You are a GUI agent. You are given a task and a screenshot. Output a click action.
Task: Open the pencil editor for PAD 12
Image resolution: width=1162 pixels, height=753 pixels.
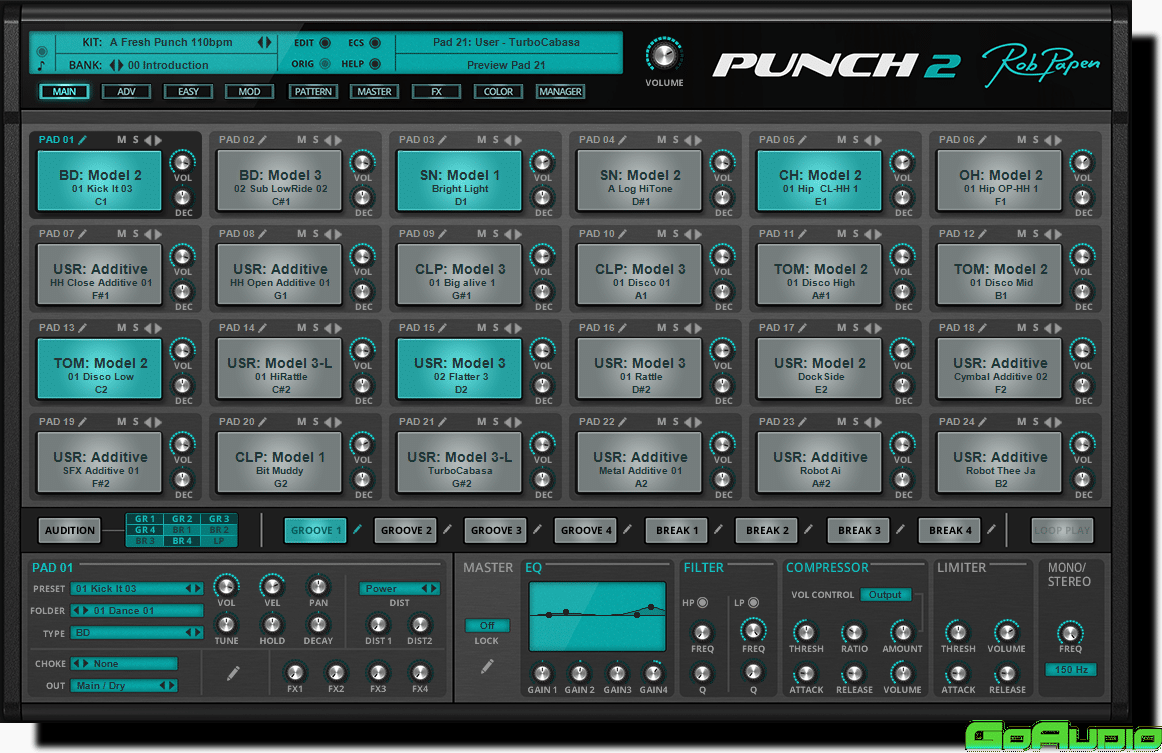[983, 233]
